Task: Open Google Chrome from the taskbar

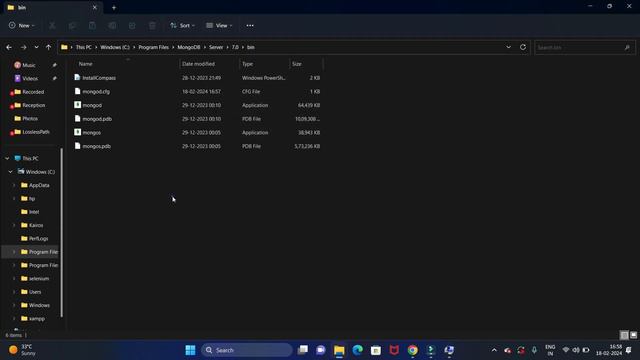Action: pos(413,350)
